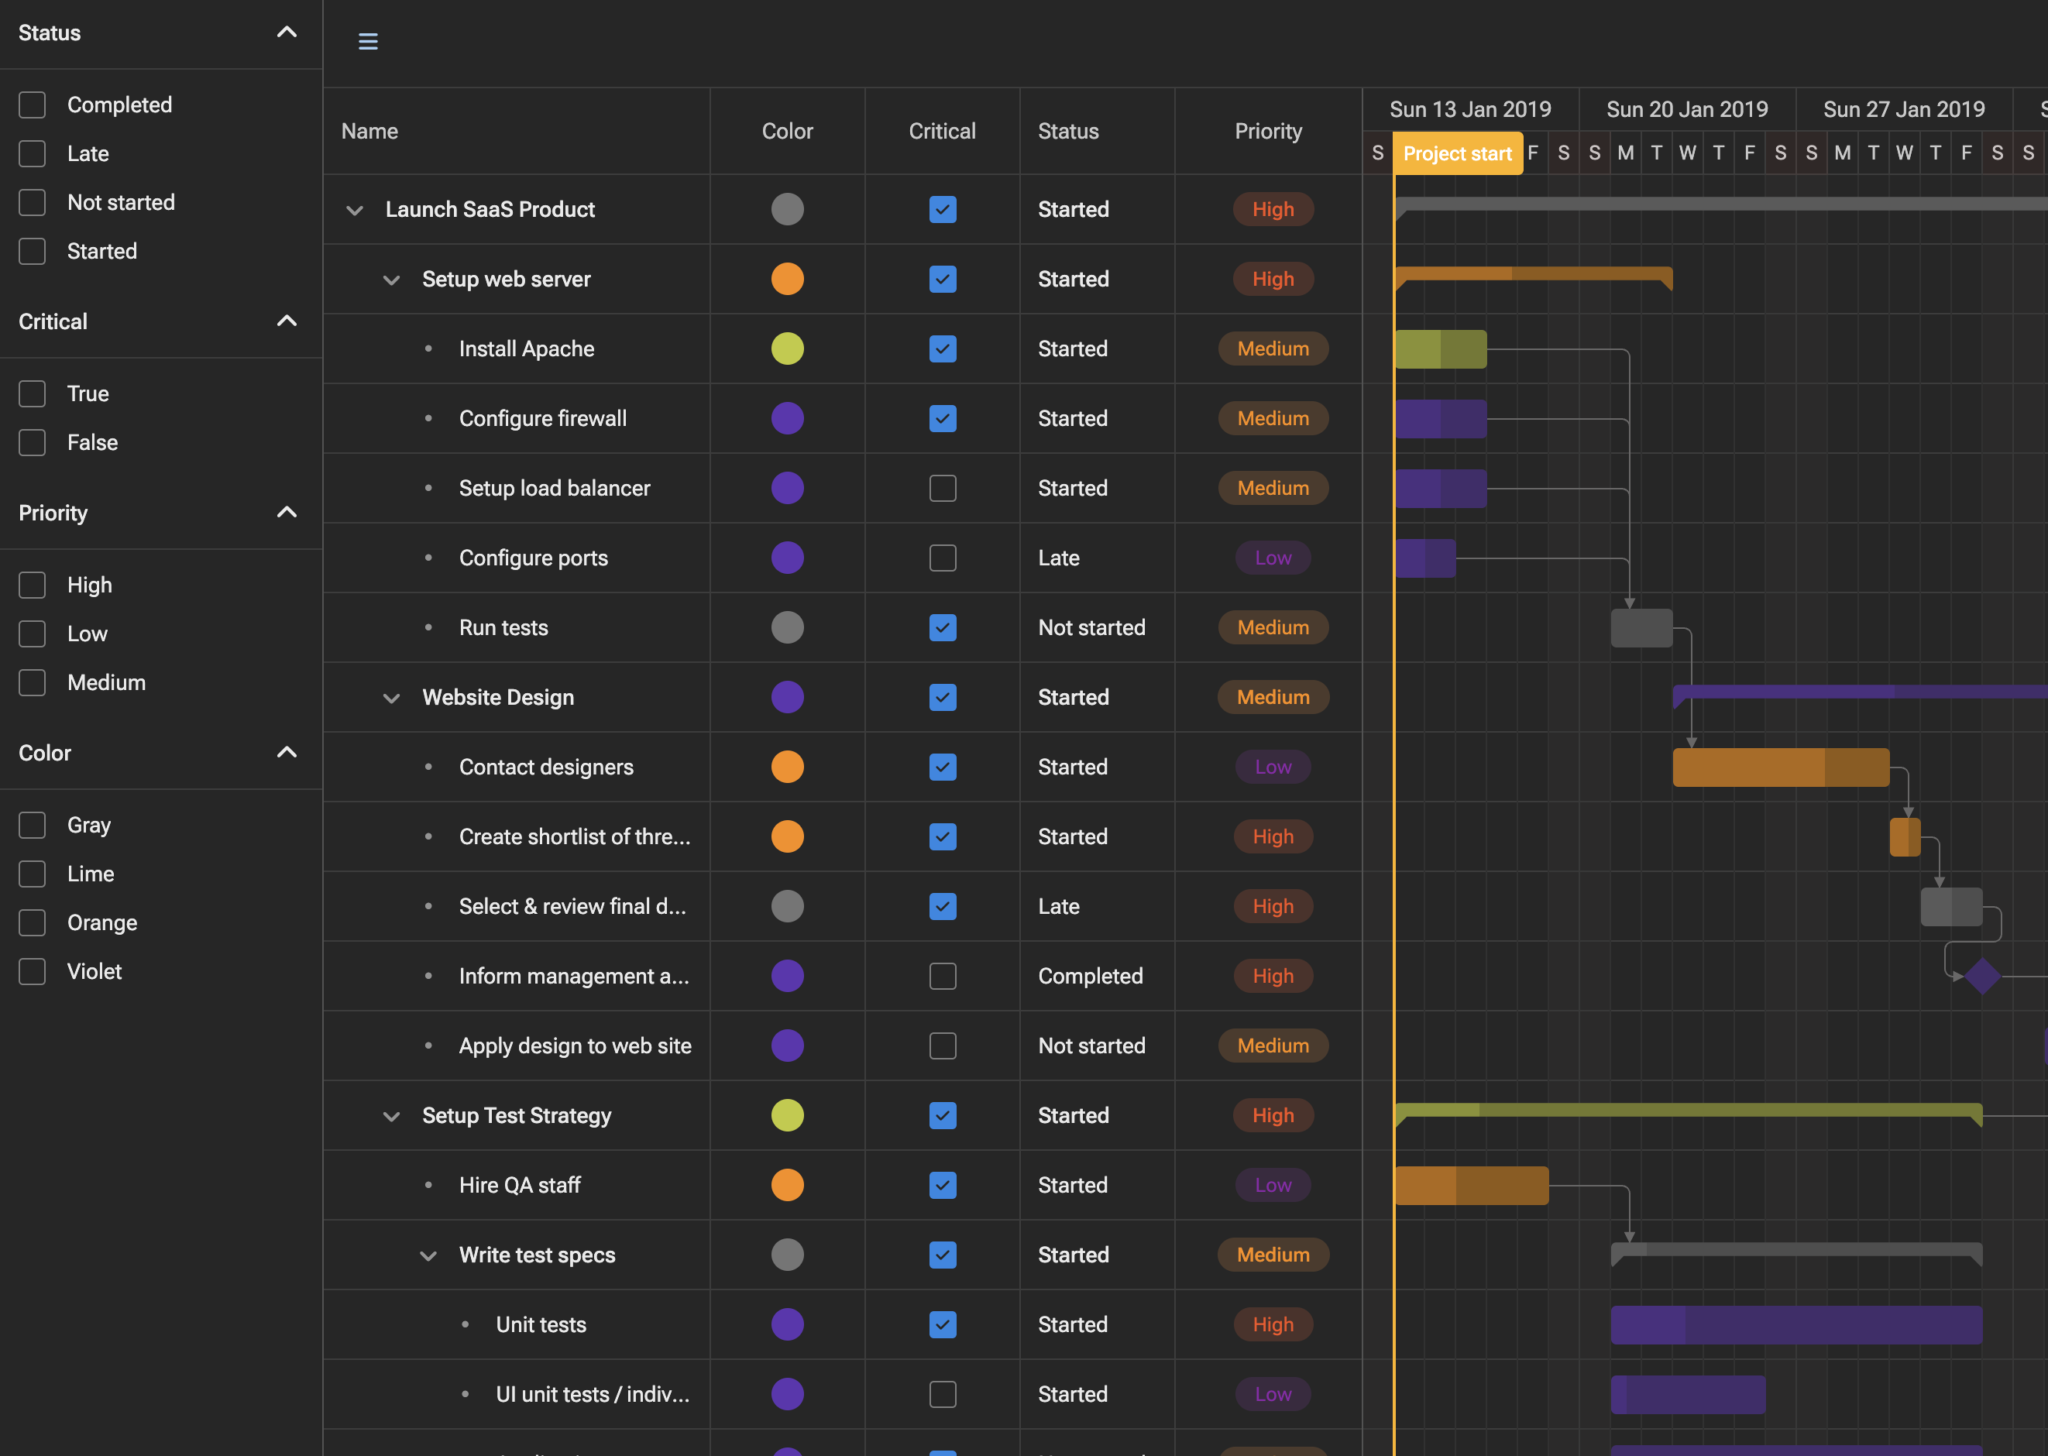
Task: Sort by the Name column header
Action: tap(370, 131)
